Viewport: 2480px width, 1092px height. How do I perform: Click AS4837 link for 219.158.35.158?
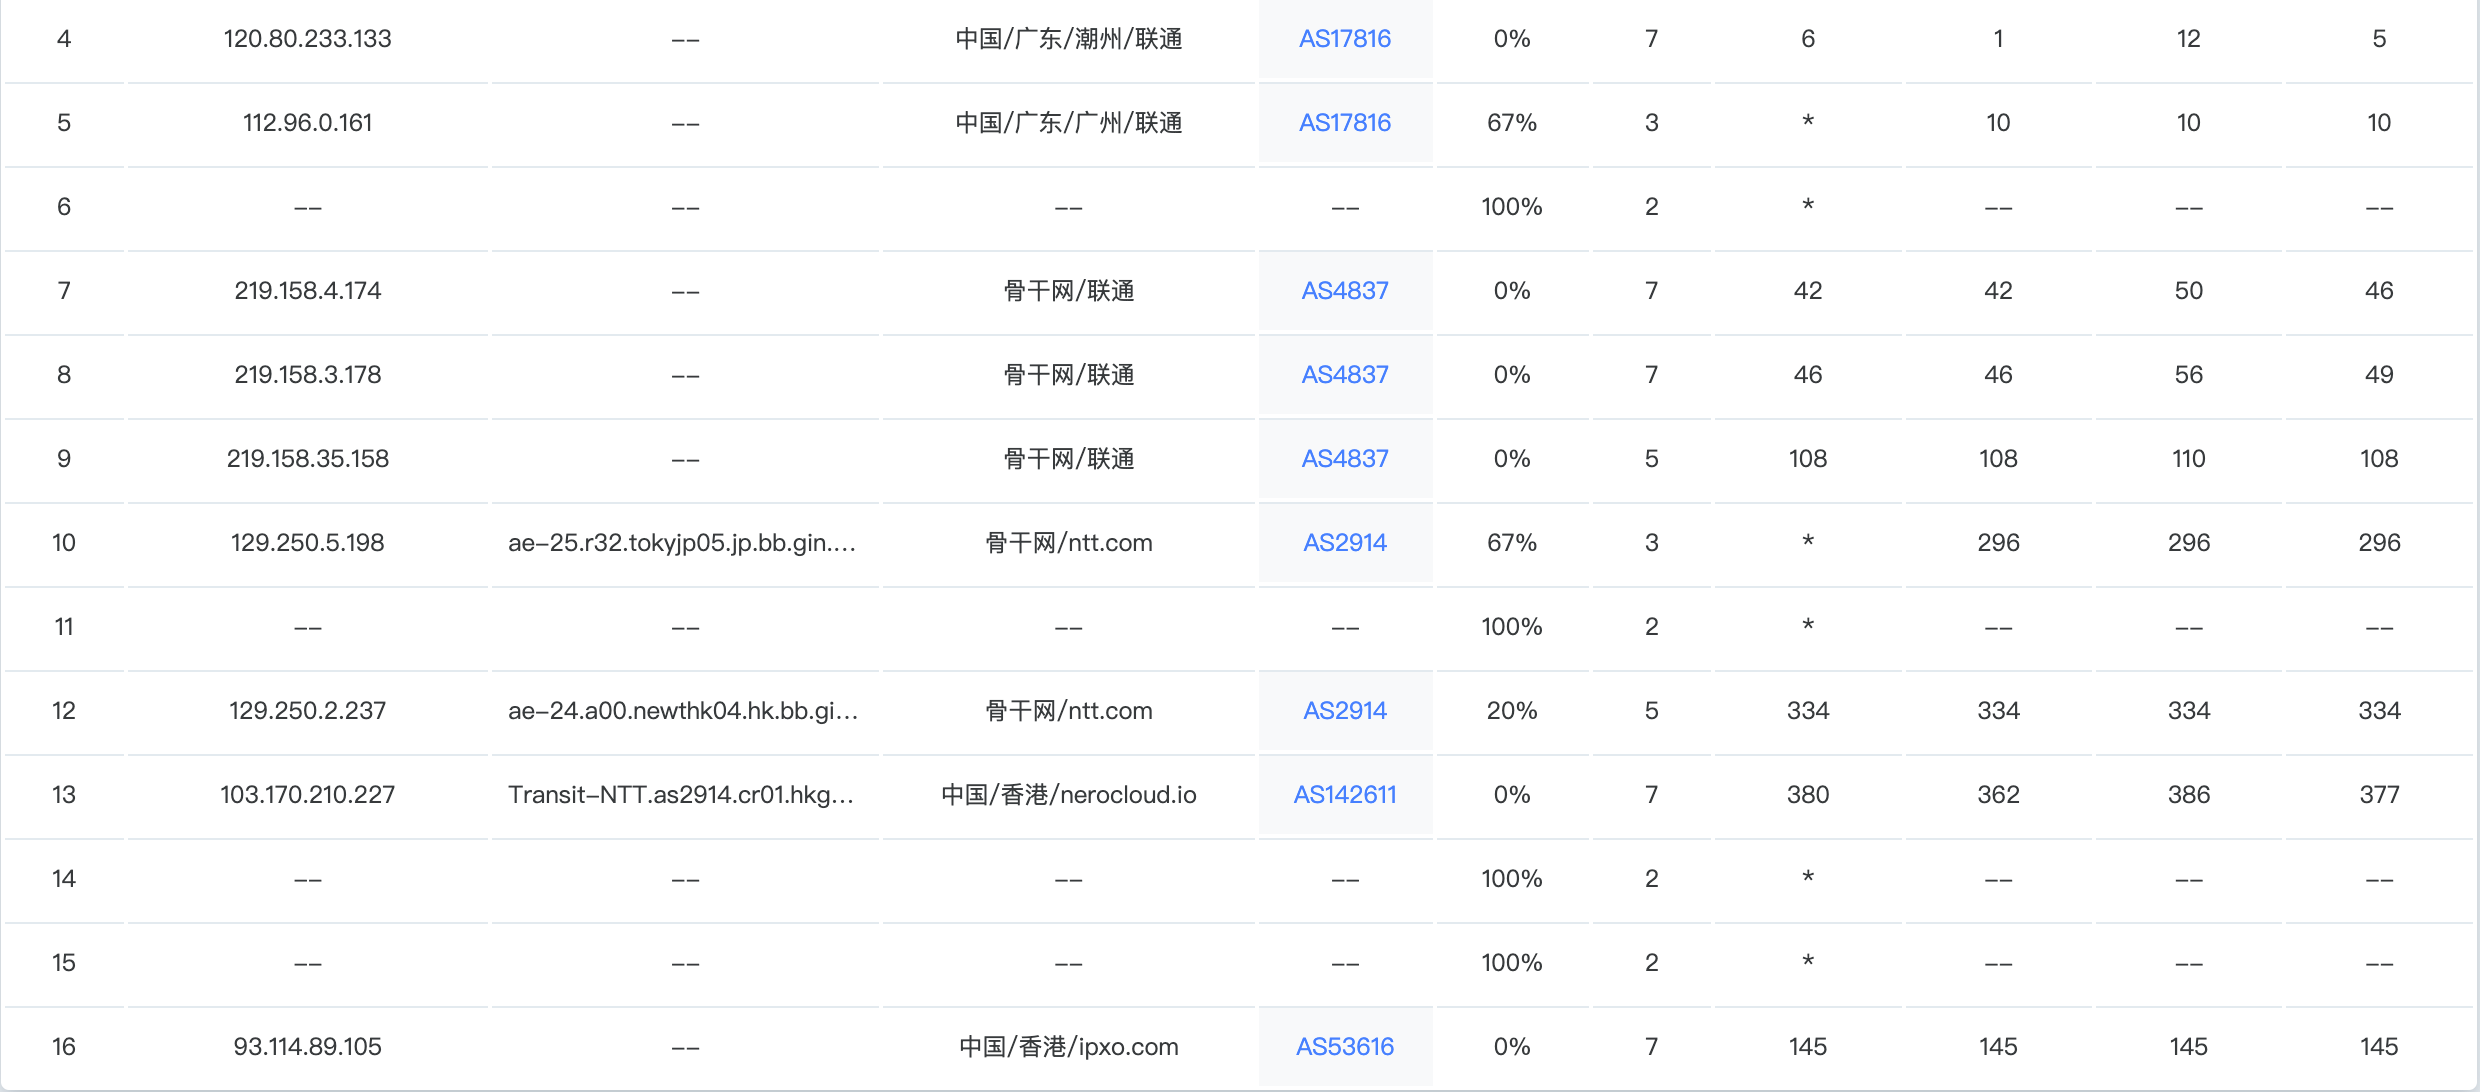(x=1344, y=459)
